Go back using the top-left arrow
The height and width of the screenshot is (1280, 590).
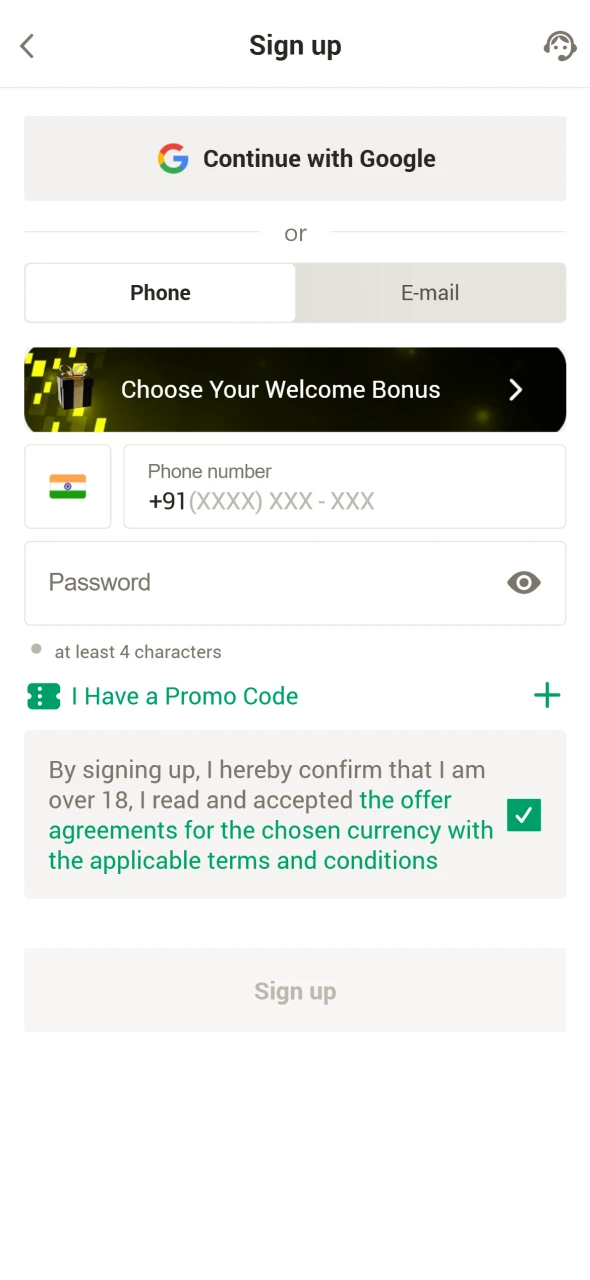27,46
